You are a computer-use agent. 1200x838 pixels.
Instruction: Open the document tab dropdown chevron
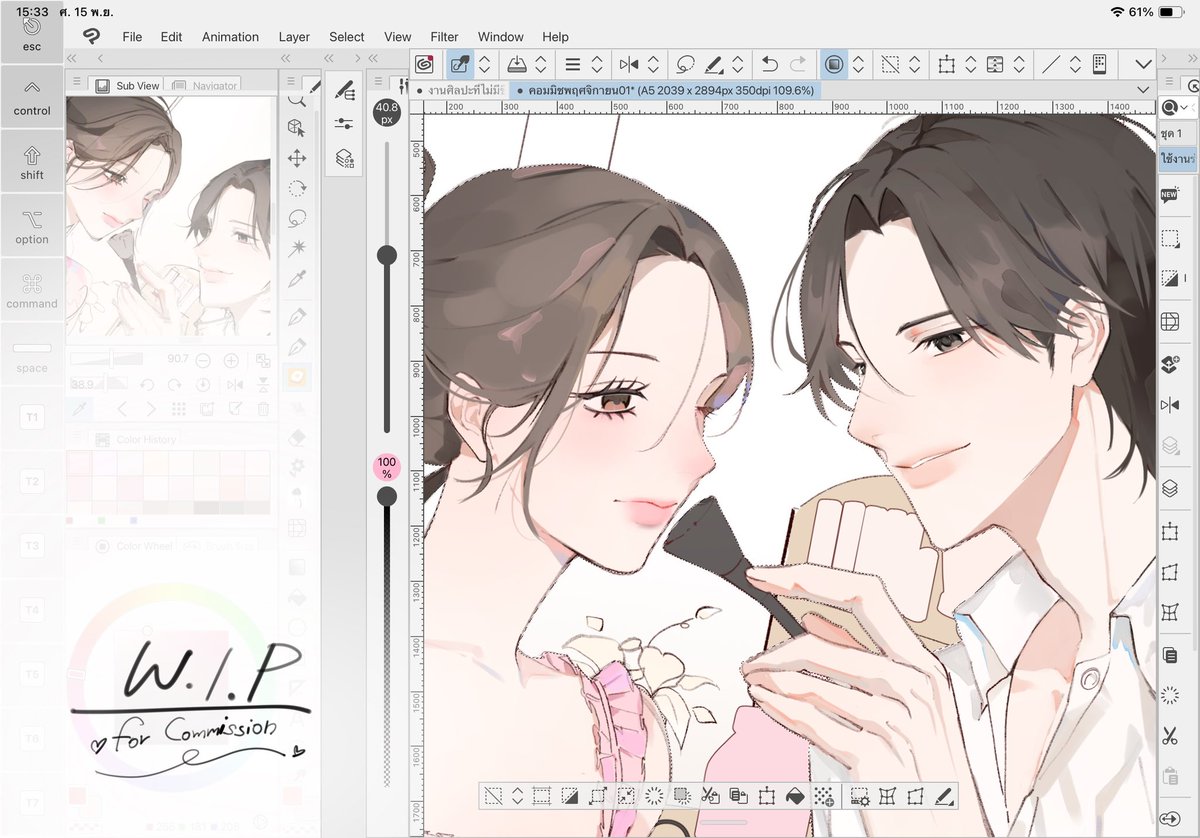(x=1143, y=89)
